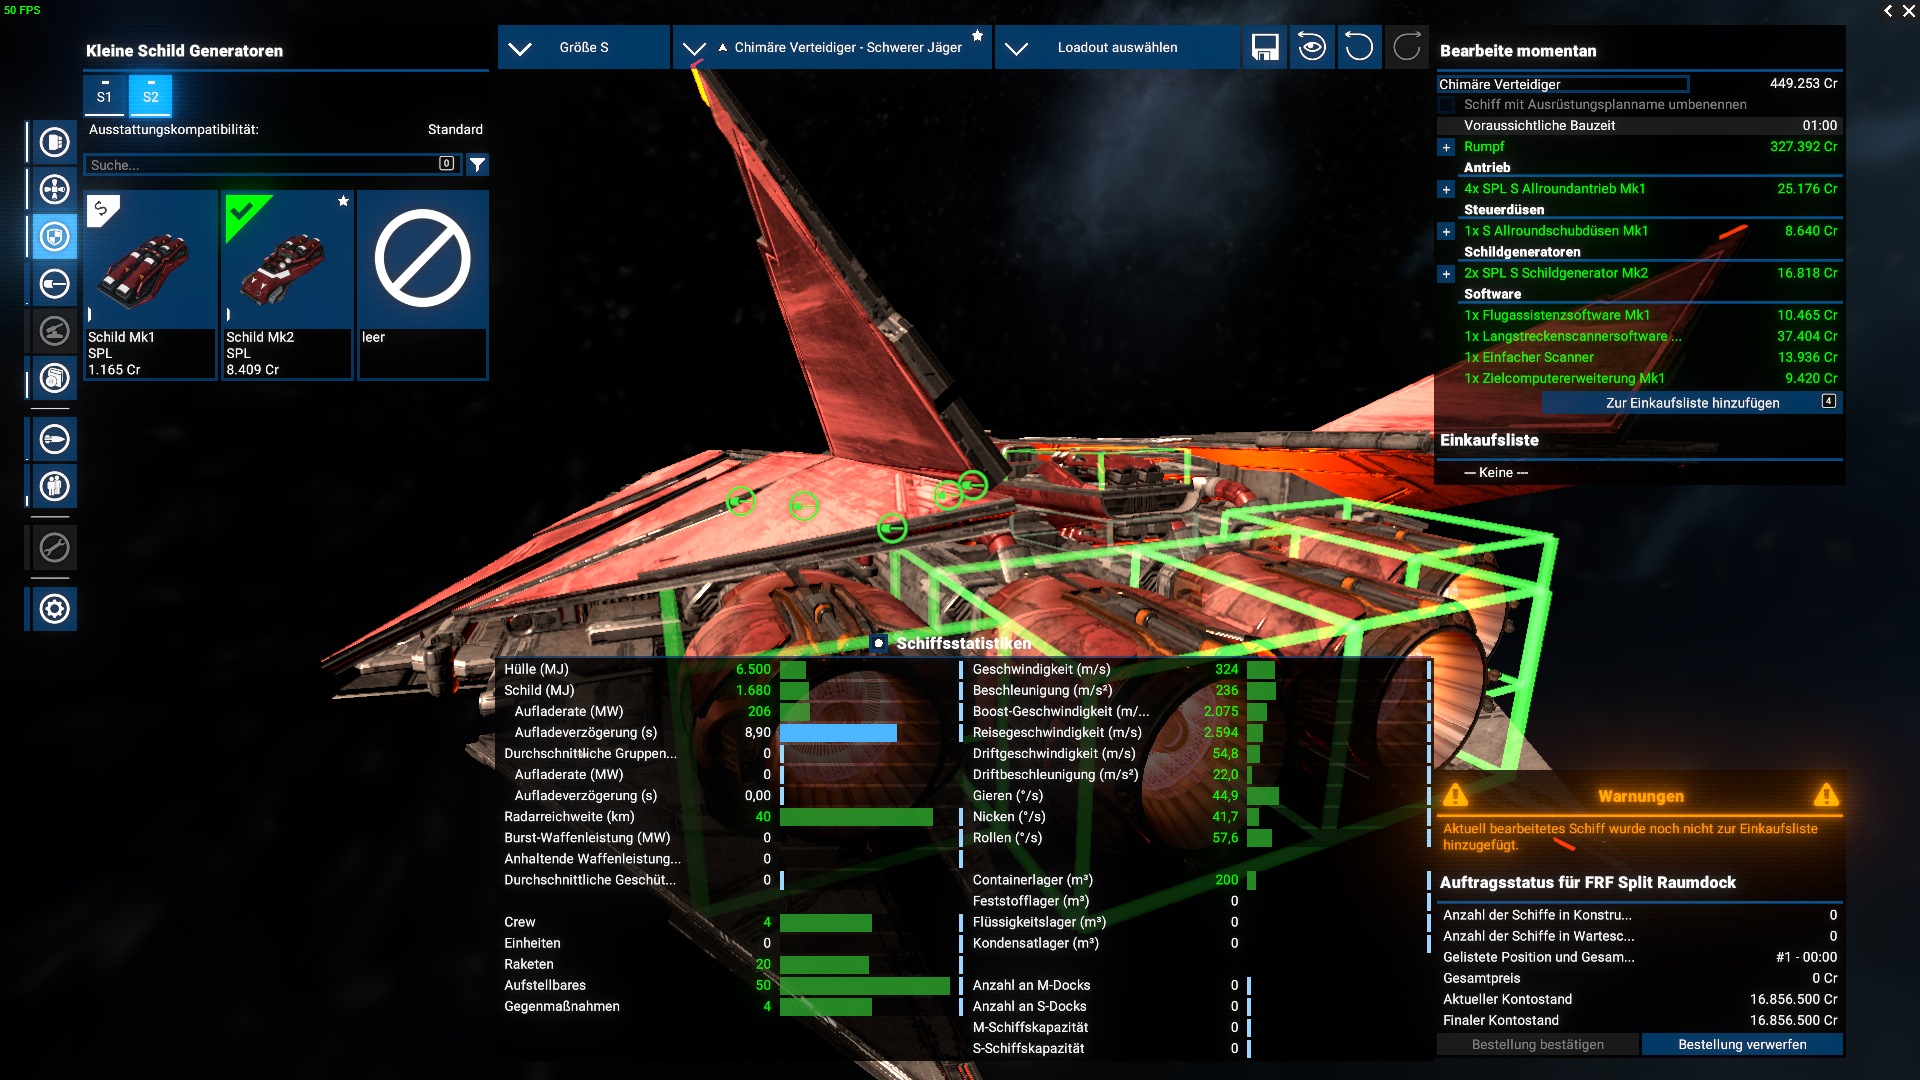The image size is (1920, 1080).
Task: Click the Aufladeverzögerung blue stat bar
Action: (x=838, y=732)
